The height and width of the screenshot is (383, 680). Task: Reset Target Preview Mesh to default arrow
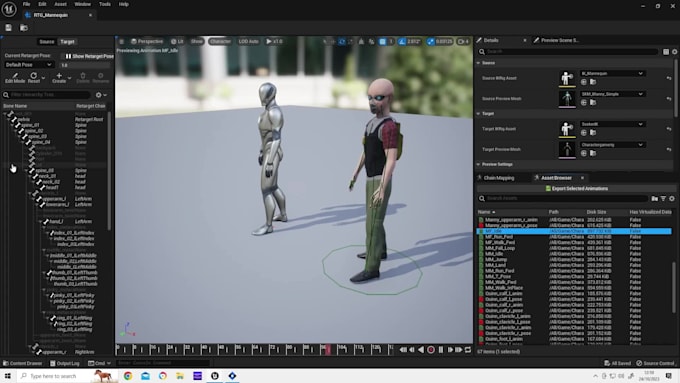tap(669, 149)
